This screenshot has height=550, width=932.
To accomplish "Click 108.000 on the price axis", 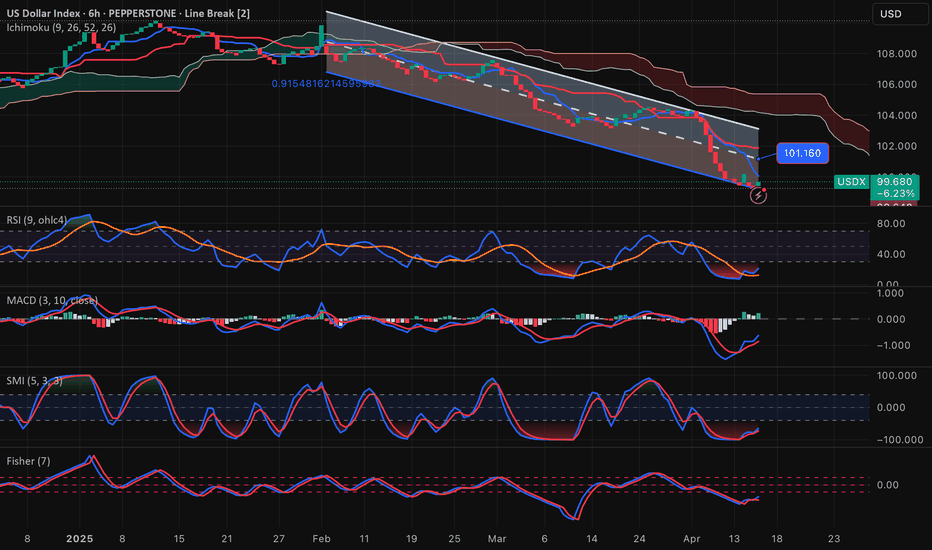I will pos(897,54).
